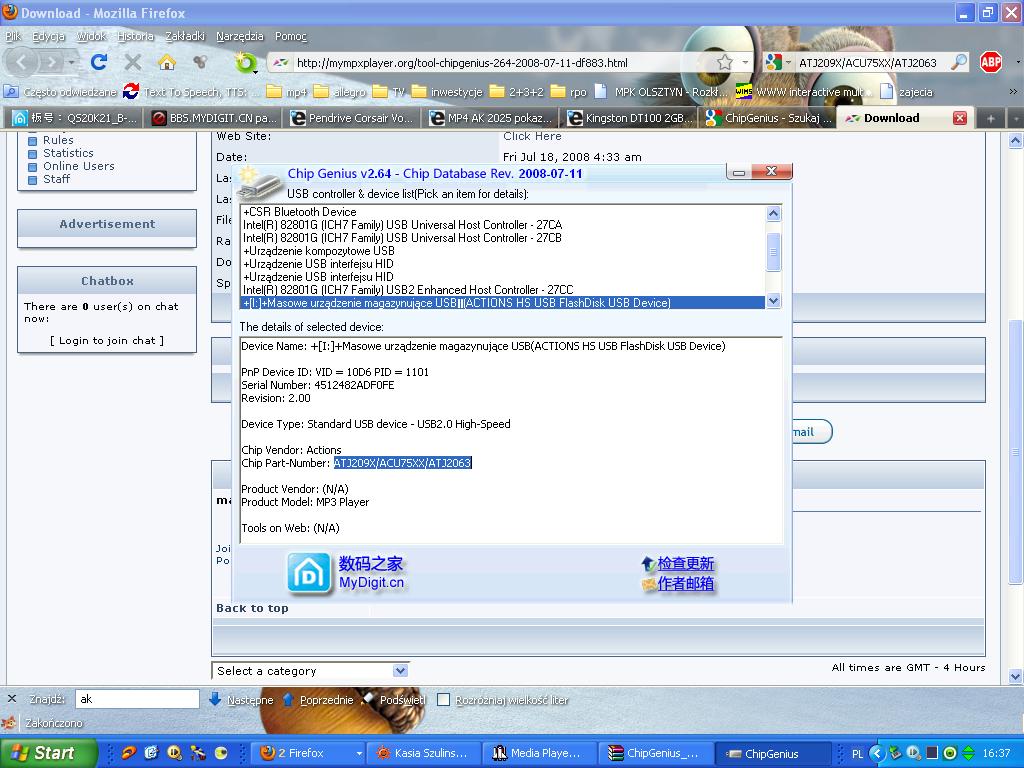
Task: Open Online Users sidebar link
Action: 78,166
